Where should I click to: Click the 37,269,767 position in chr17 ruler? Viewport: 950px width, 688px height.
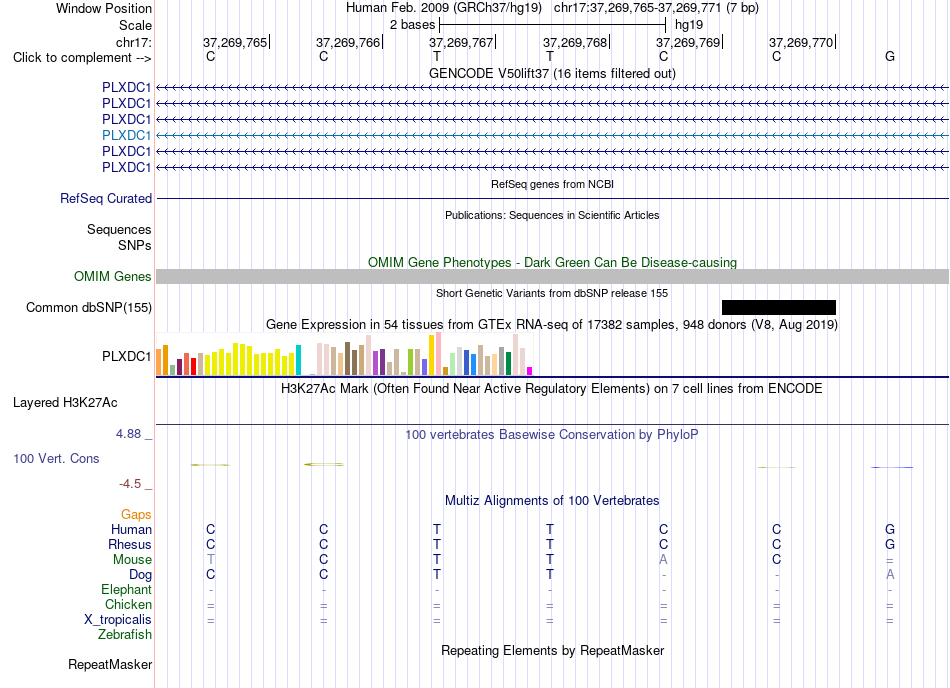(461, 42)
